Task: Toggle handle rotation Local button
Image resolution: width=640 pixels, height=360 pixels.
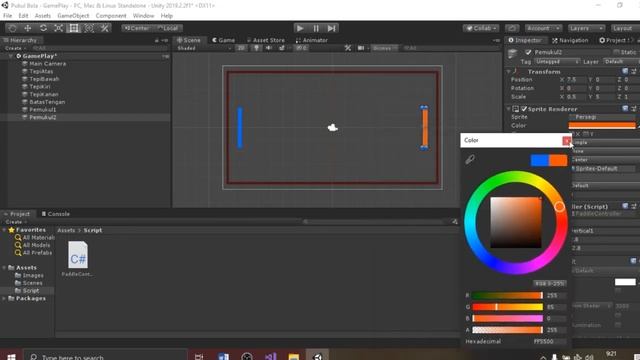Action: (168, 28)
